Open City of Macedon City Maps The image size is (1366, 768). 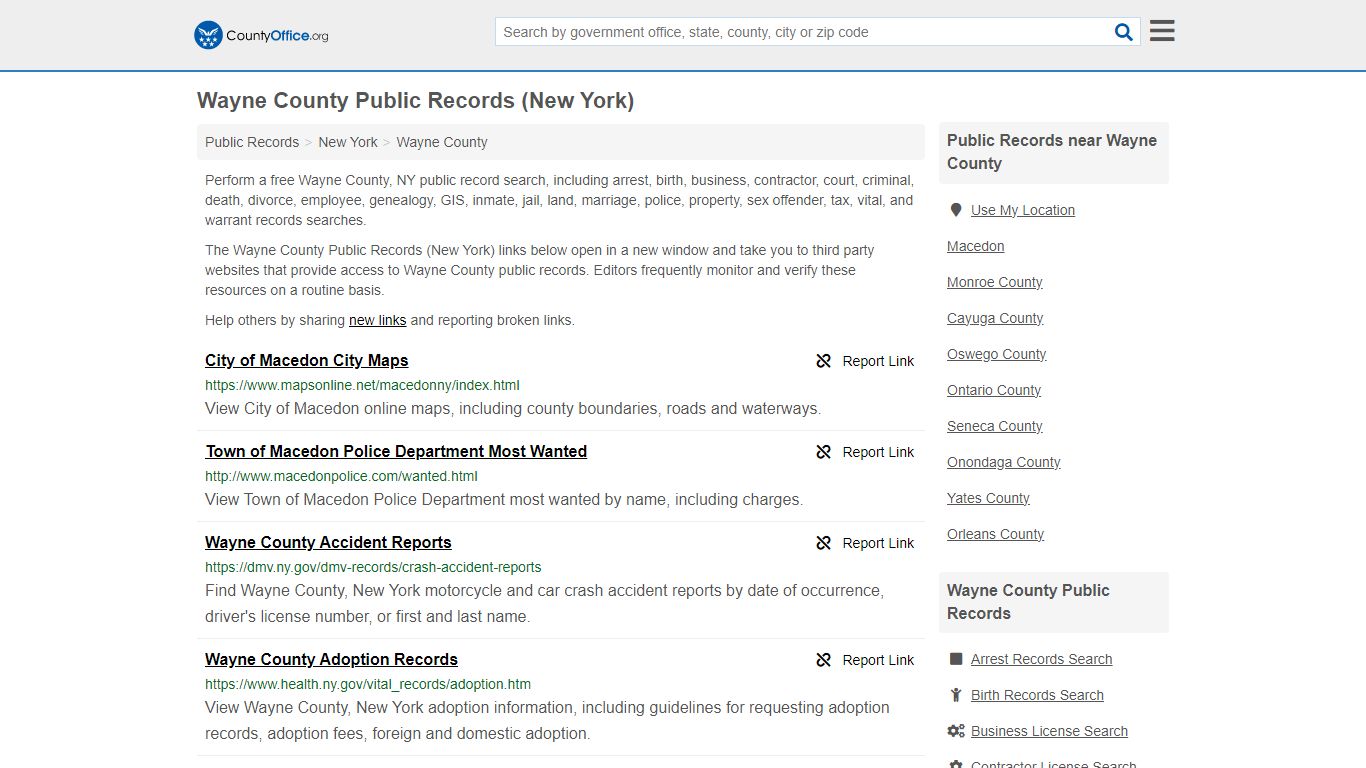tap(307, 360)
